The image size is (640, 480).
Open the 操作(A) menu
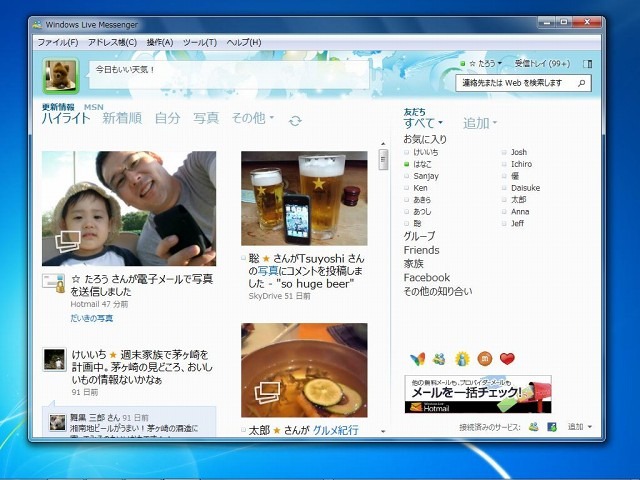(160, 42)
